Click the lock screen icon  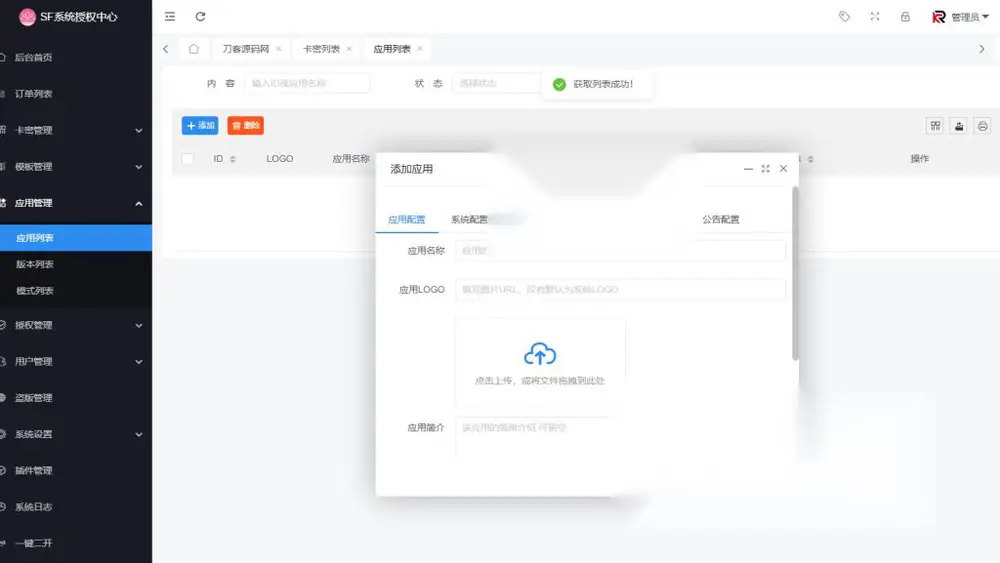[905, 17]
